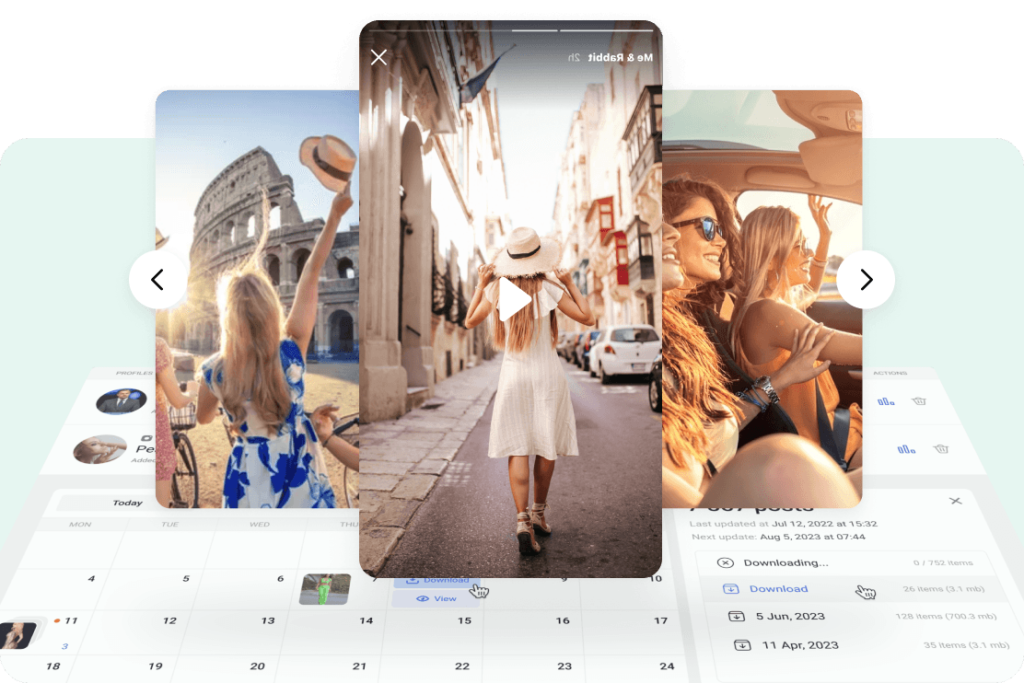Image resolution: width=1024 pixels, height=683 pixels.
Task: Click the blue 3 count under day 11
Action: click(x=65, y=646)
